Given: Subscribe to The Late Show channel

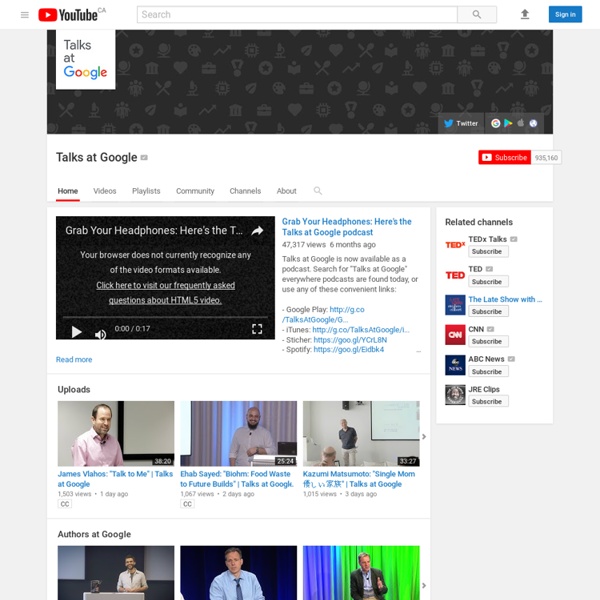Looking at the screenshot, I should (488, 311).
